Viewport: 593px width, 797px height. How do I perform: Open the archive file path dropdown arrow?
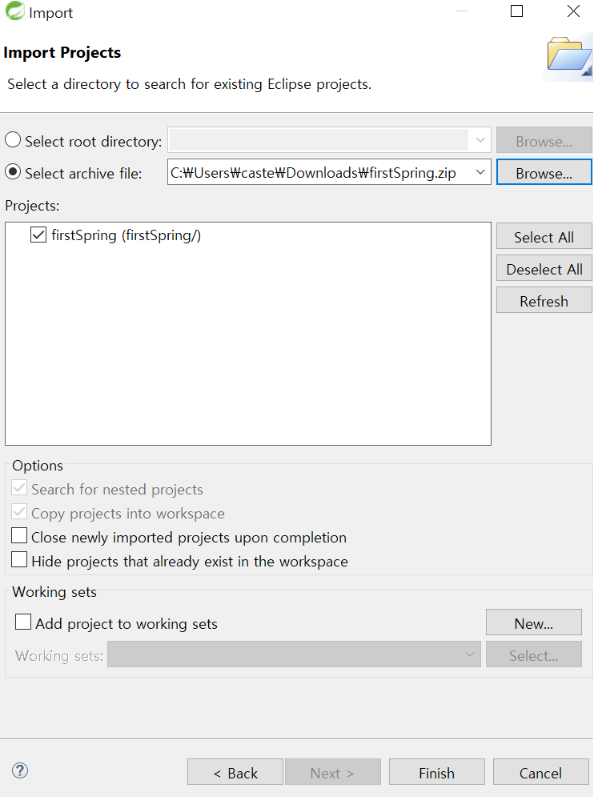point(480,172)
